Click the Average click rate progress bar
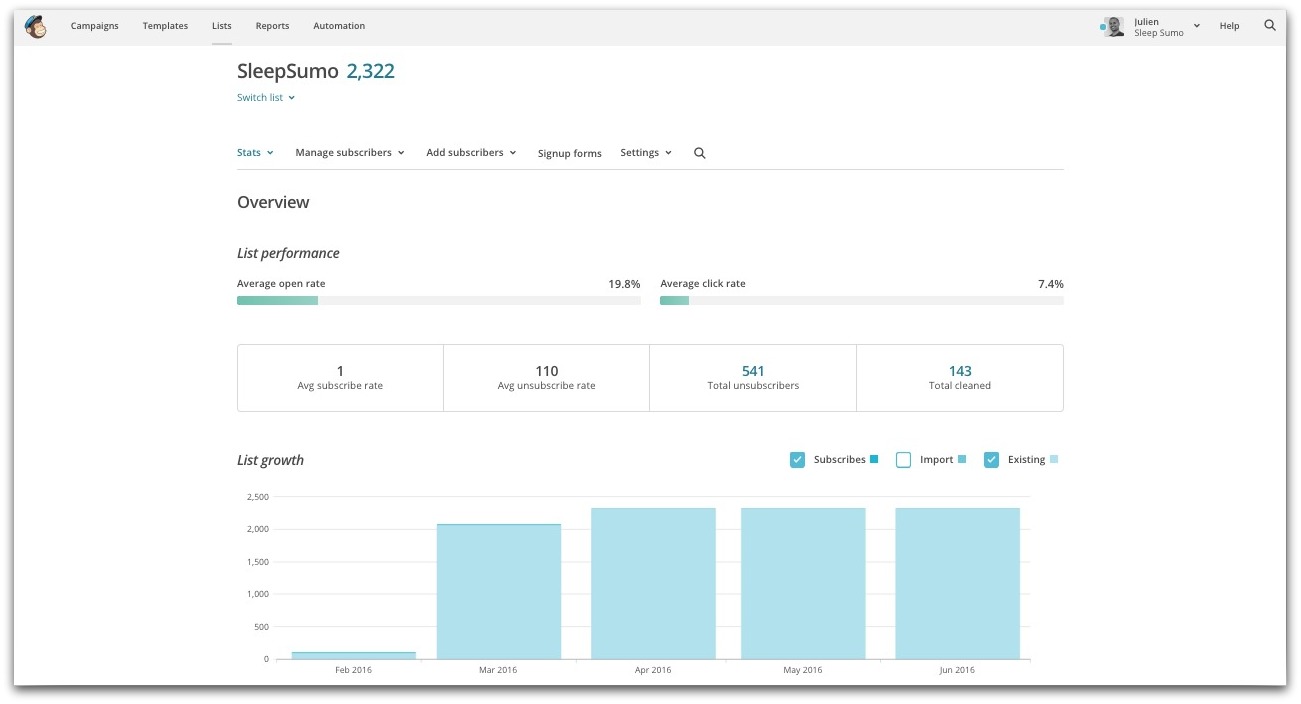 coord(862,300)
